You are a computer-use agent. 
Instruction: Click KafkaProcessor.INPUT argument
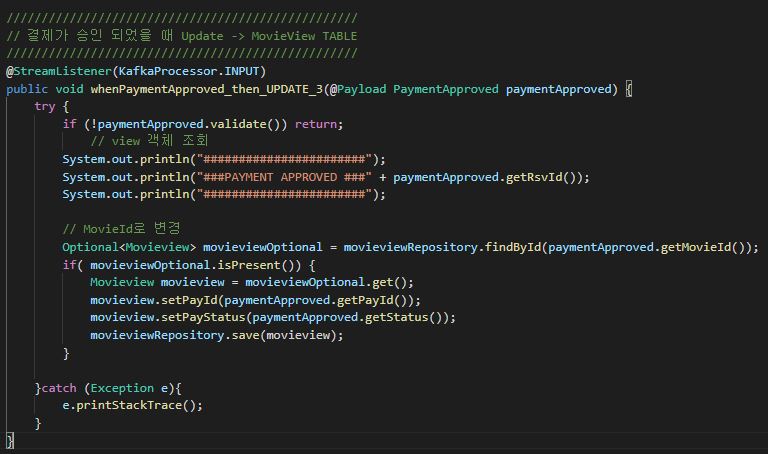coord(189,71)
